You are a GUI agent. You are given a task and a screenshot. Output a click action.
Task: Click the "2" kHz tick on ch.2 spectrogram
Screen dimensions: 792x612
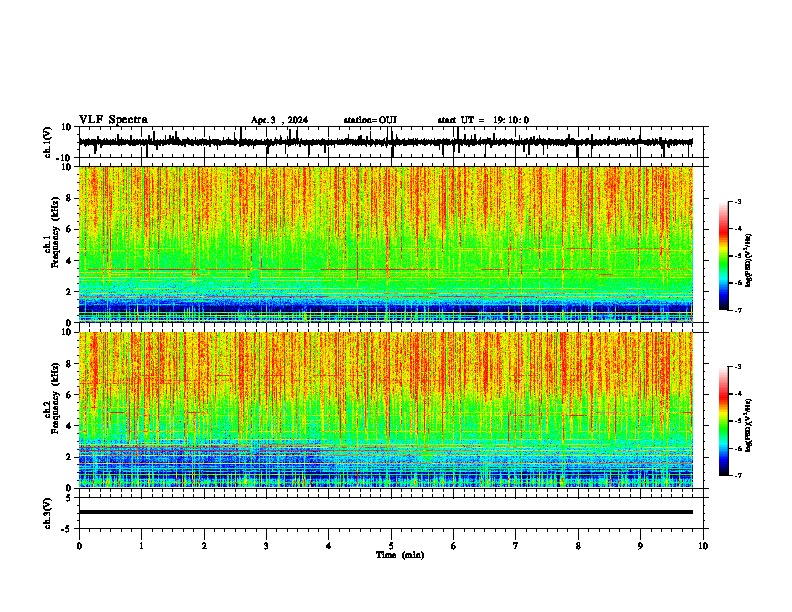pyautogui.click(x=70, y=457)
